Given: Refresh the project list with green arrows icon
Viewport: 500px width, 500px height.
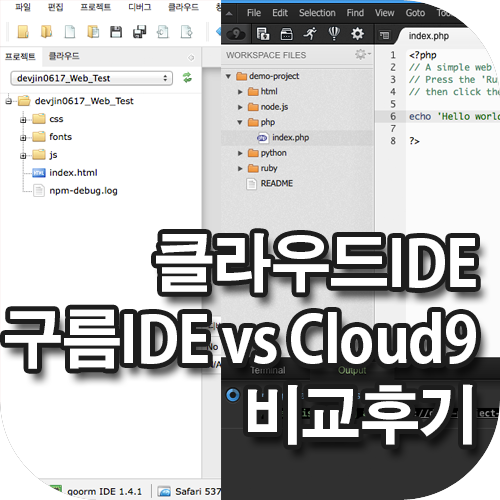Looking at the screenshot, I should click(x=187, y=78).
